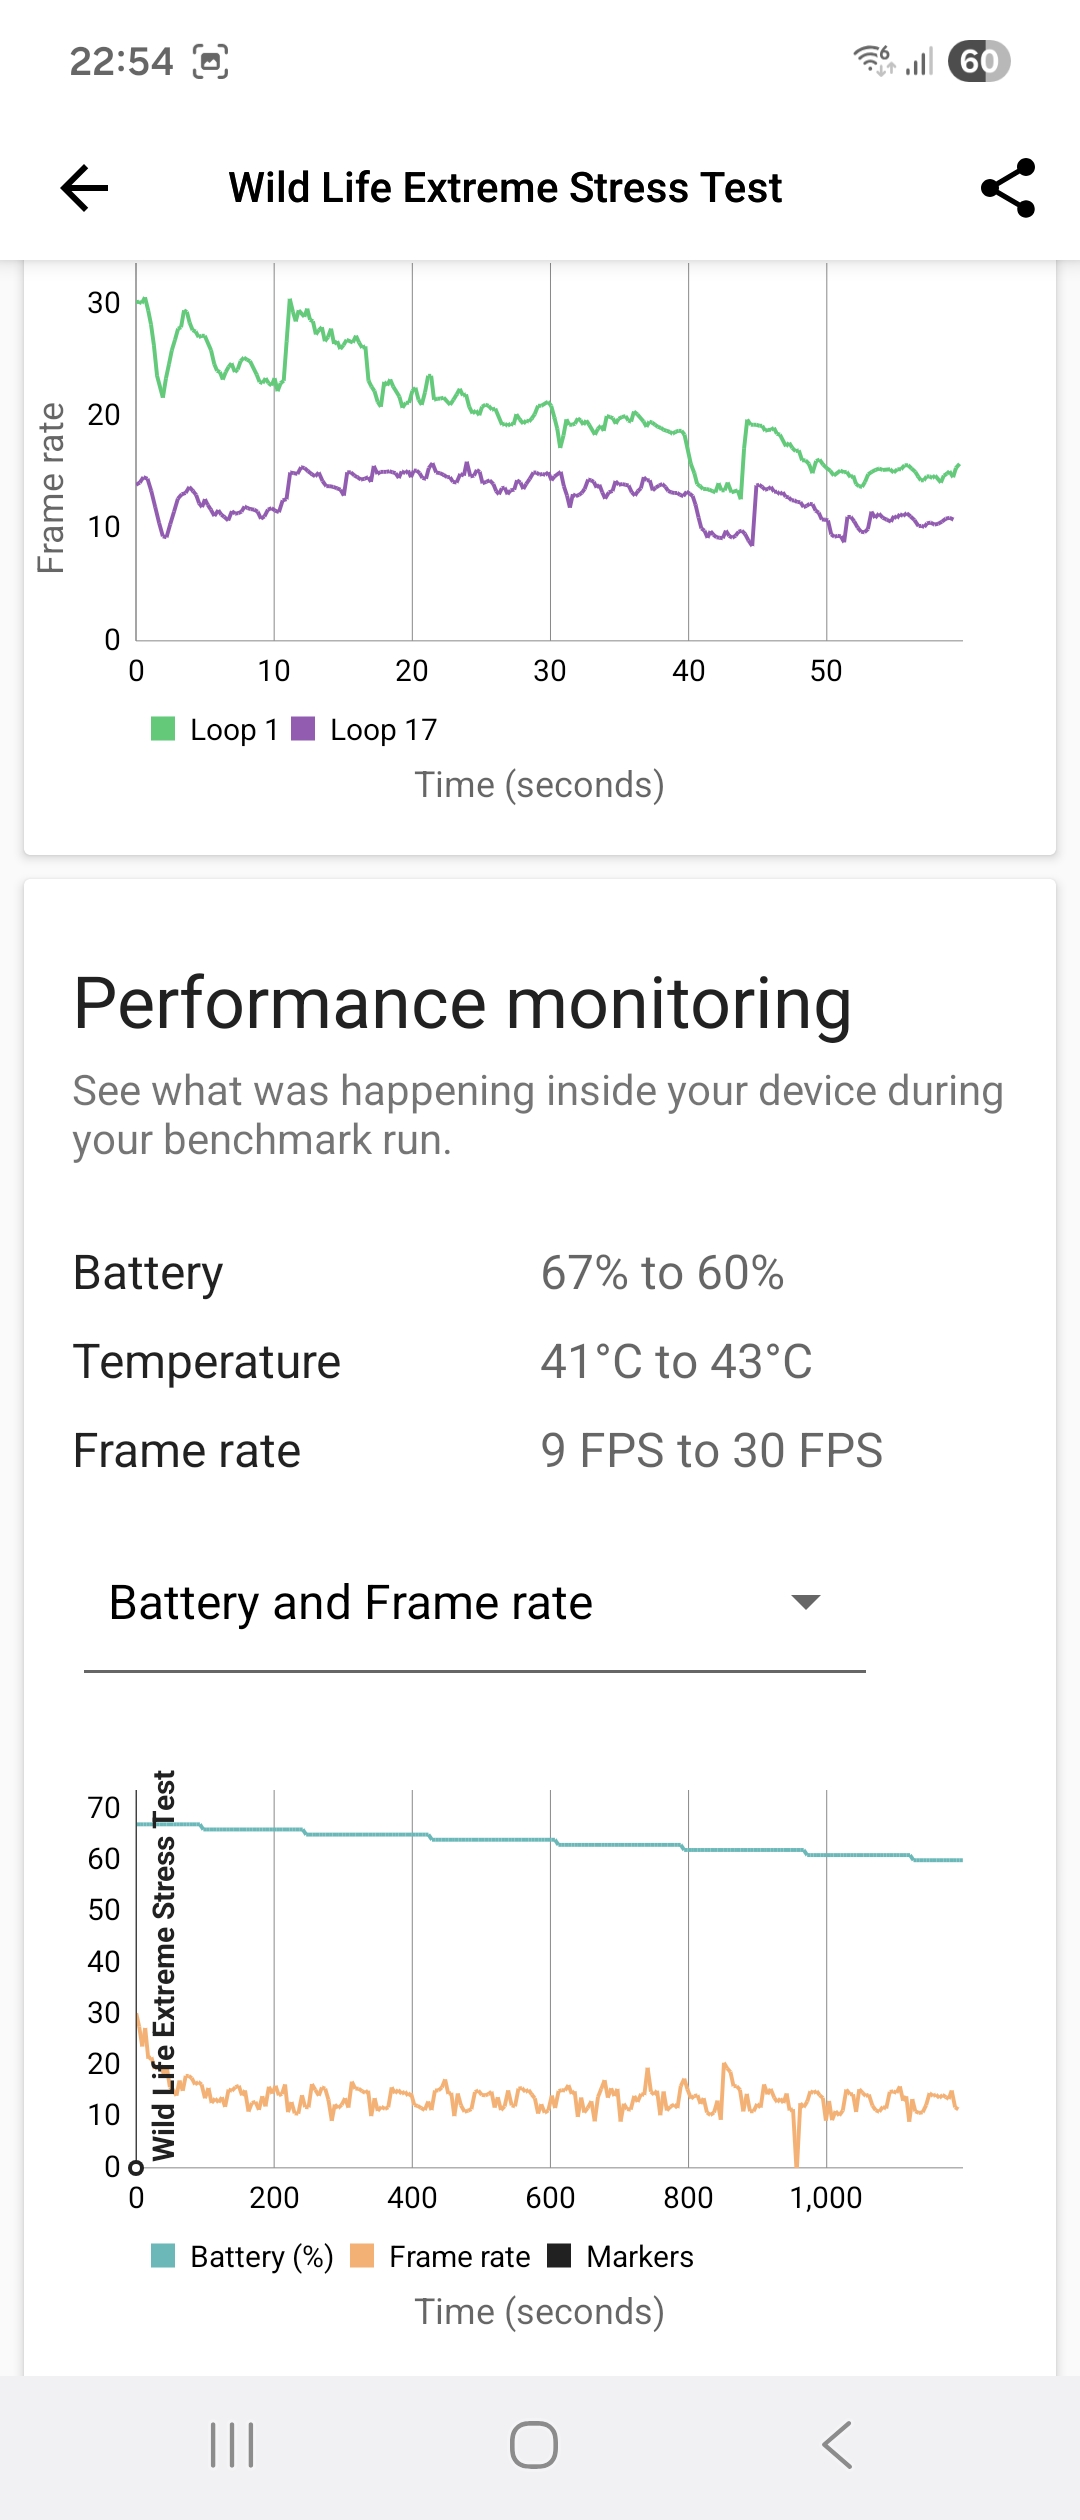
Task: Tap the Wild Life Extreme marker at zero
Action: click(137, 2167)
